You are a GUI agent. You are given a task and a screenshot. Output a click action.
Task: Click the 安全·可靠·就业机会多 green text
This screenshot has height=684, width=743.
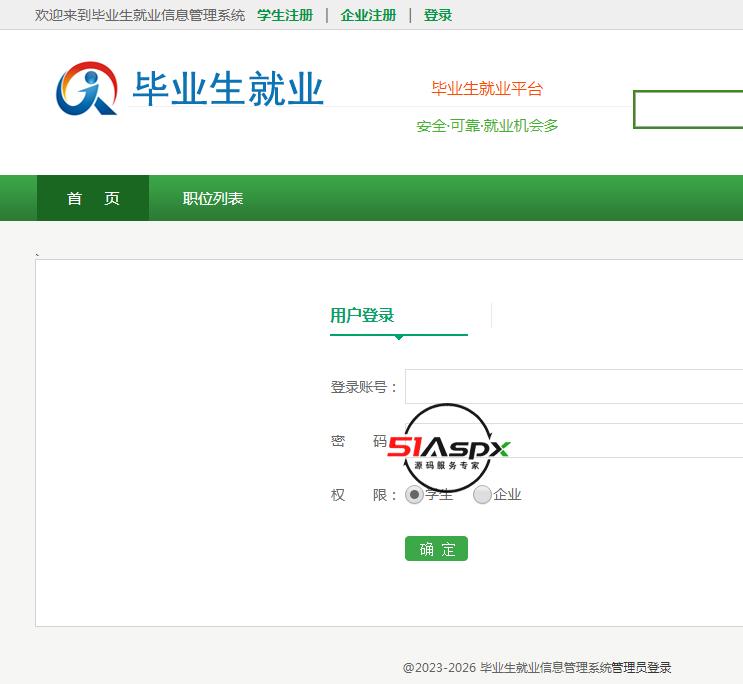[487, 126]
